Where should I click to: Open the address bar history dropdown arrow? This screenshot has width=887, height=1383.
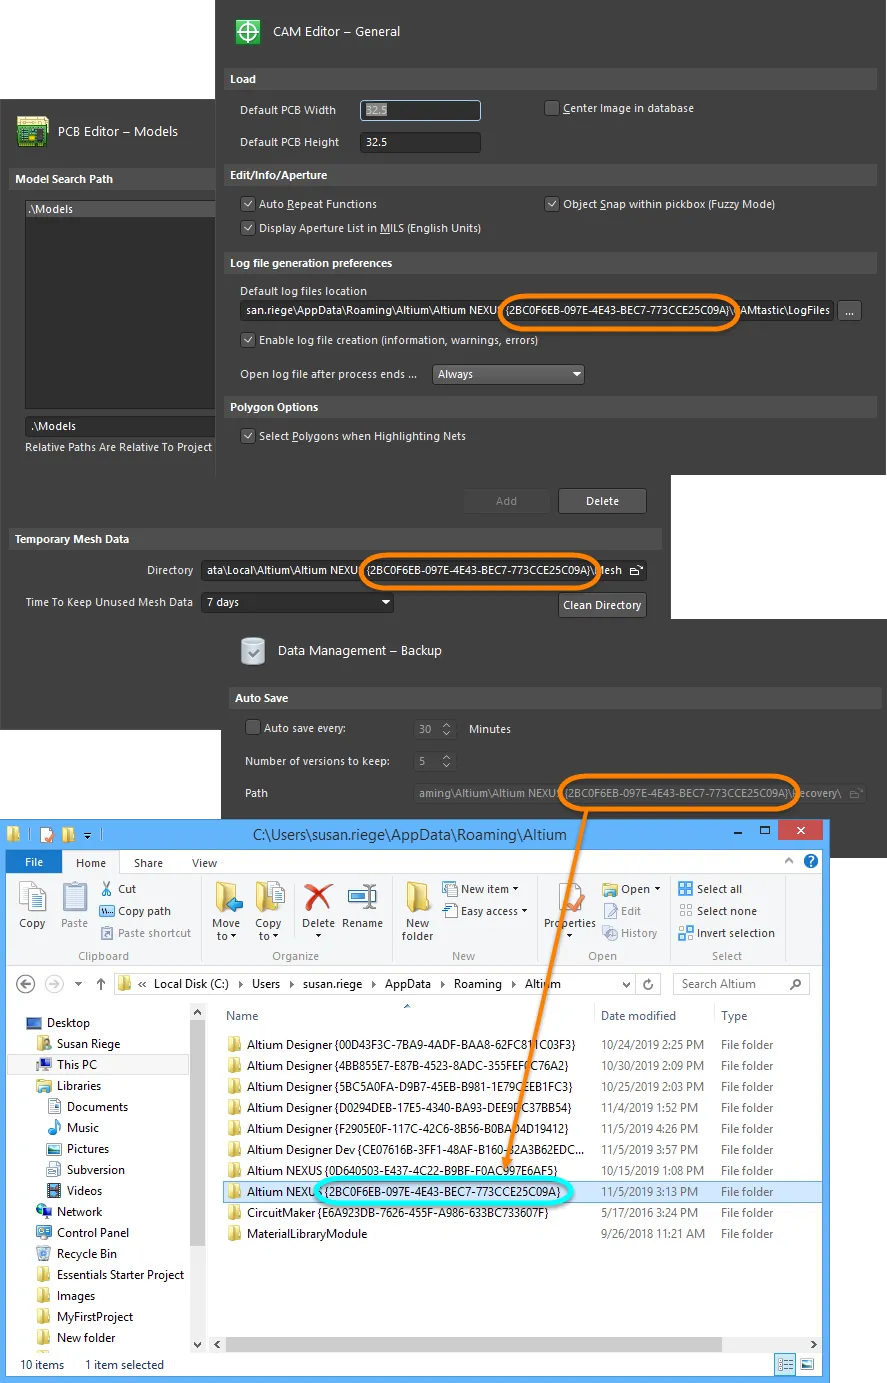click(627, 984)
